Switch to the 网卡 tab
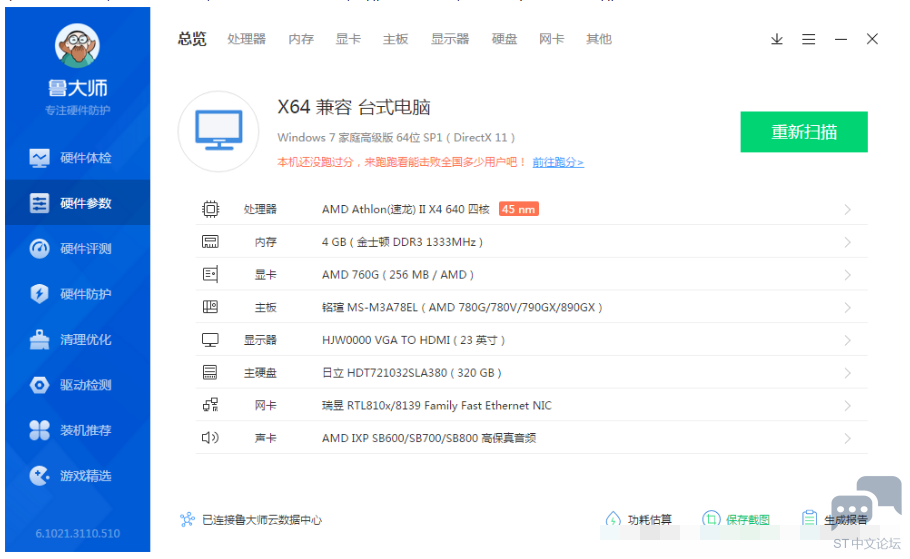The image size is (910, 559). tap(551, 39)
